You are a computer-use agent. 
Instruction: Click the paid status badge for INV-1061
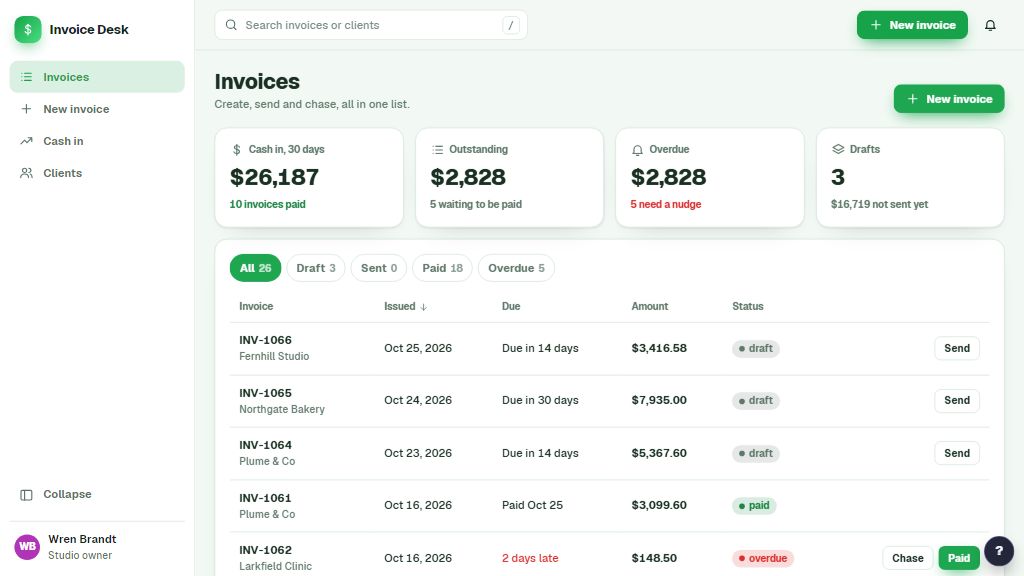point(754,505)
